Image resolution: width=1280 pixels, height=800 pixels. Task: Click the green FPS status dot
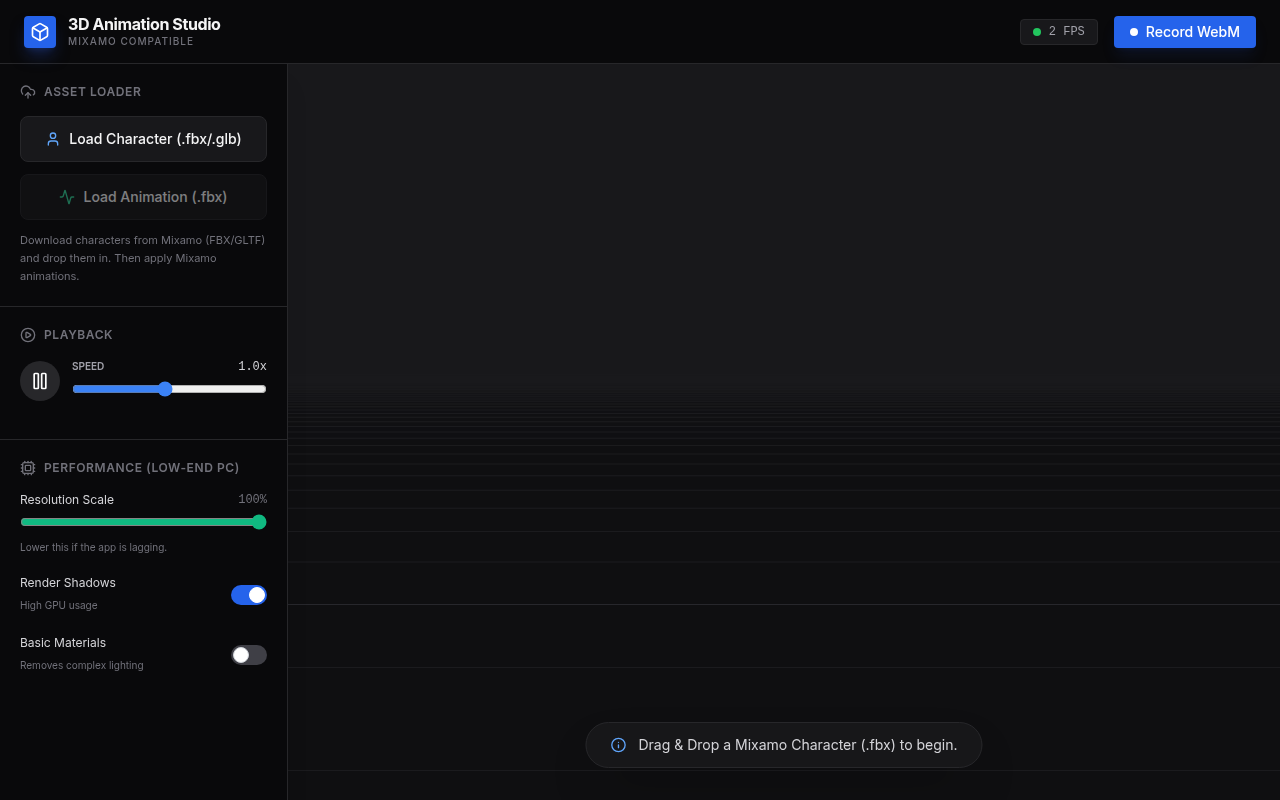1037,32
